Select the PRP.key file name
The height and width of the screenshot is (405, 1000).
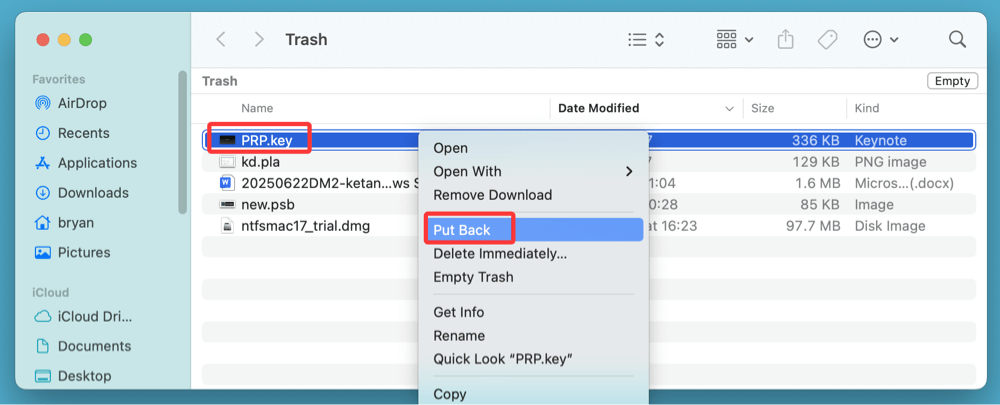267,140
